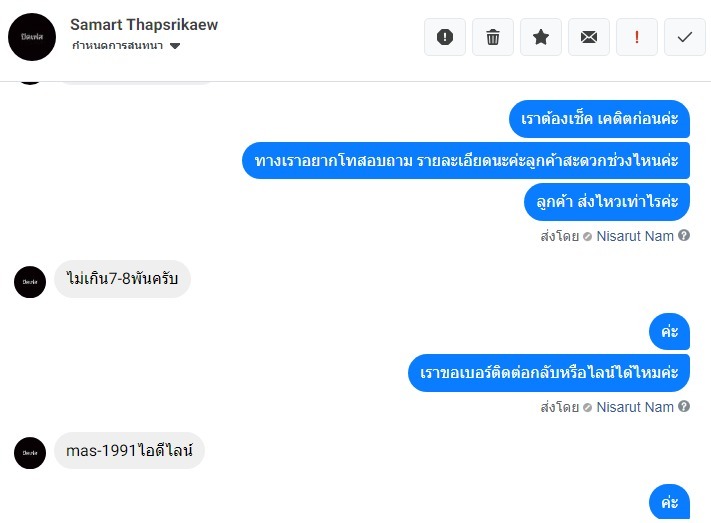Open Samart Thapsrikaew profile name
The image size is (711, 523).
[144, 24]
